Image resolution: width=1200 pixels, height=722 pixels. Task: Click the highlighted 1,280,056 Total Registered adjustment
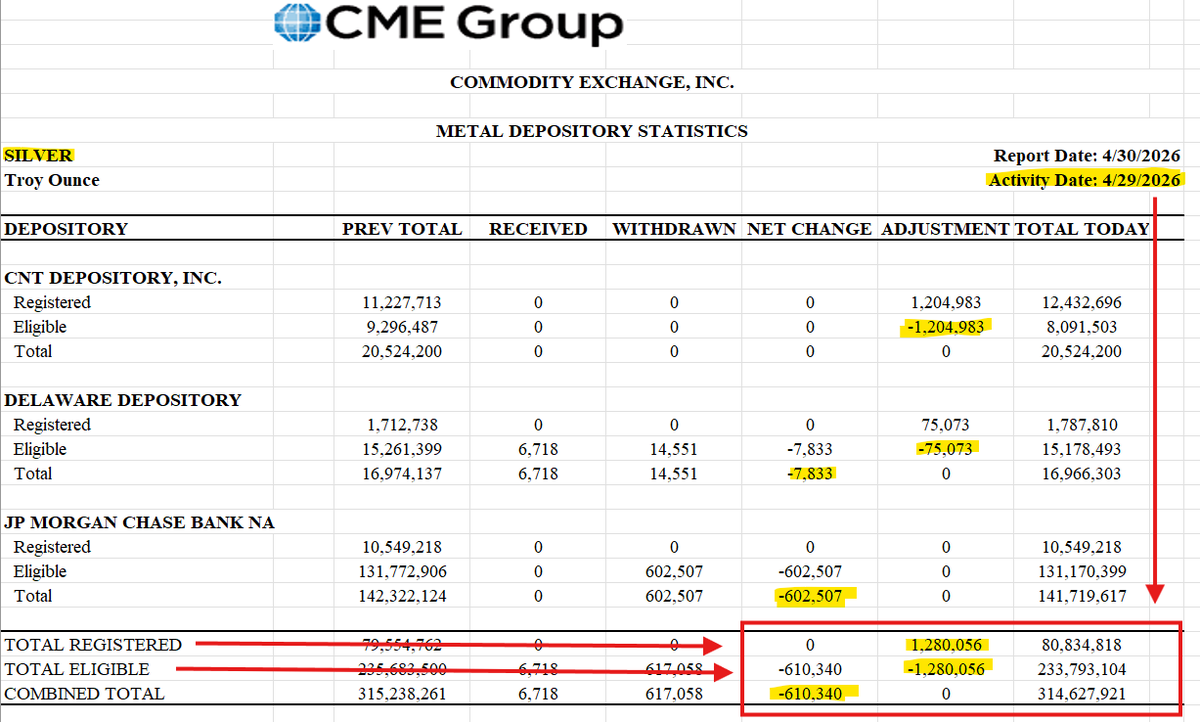pyautogui.click(x=945, y=645)
